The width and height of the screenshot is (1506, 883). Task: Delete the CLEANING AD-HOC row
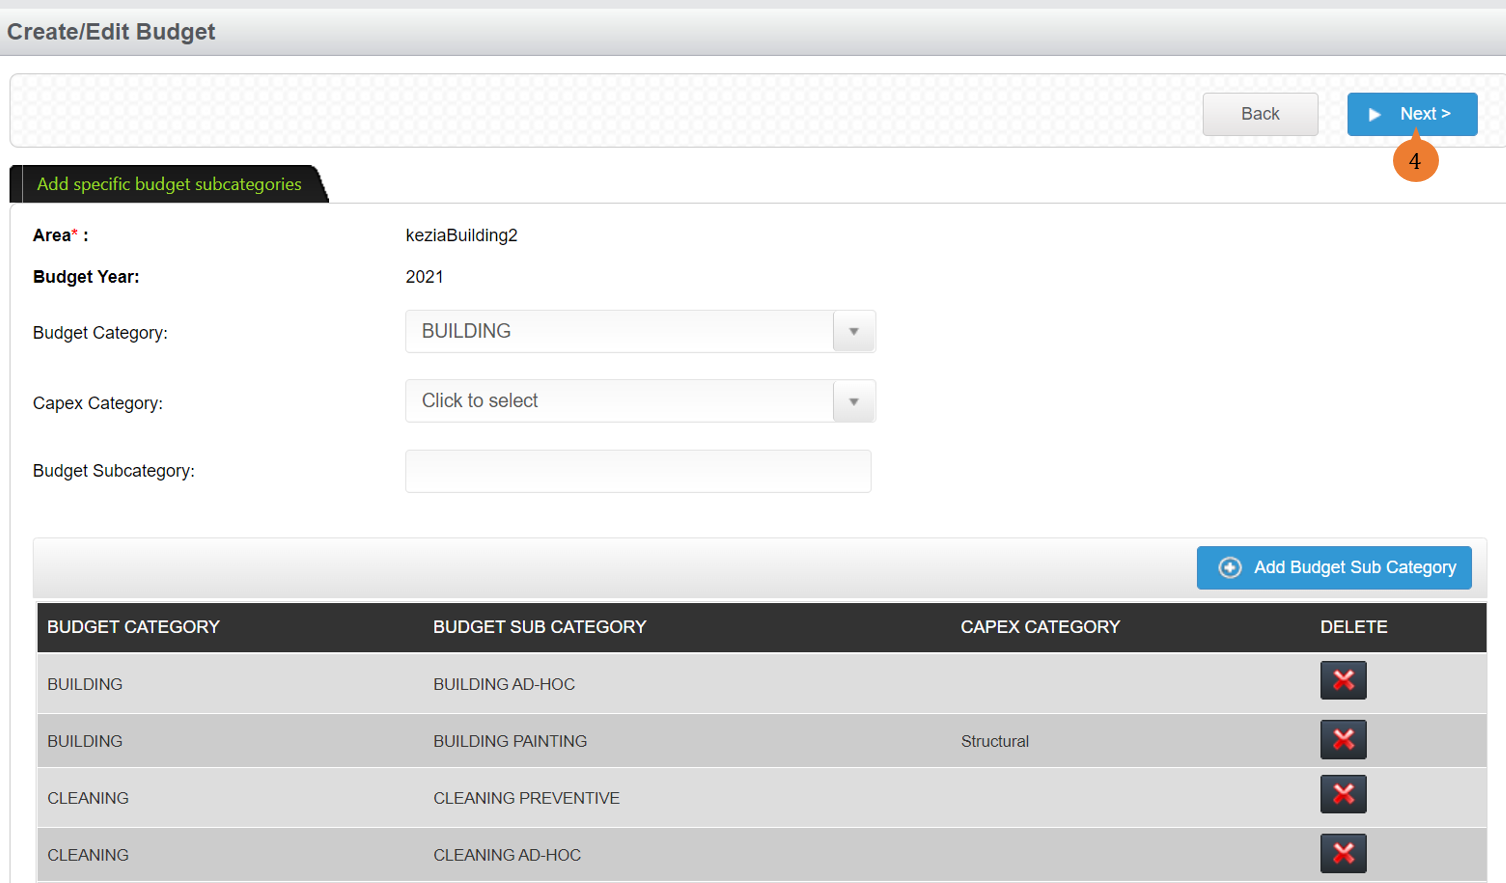1343,854
